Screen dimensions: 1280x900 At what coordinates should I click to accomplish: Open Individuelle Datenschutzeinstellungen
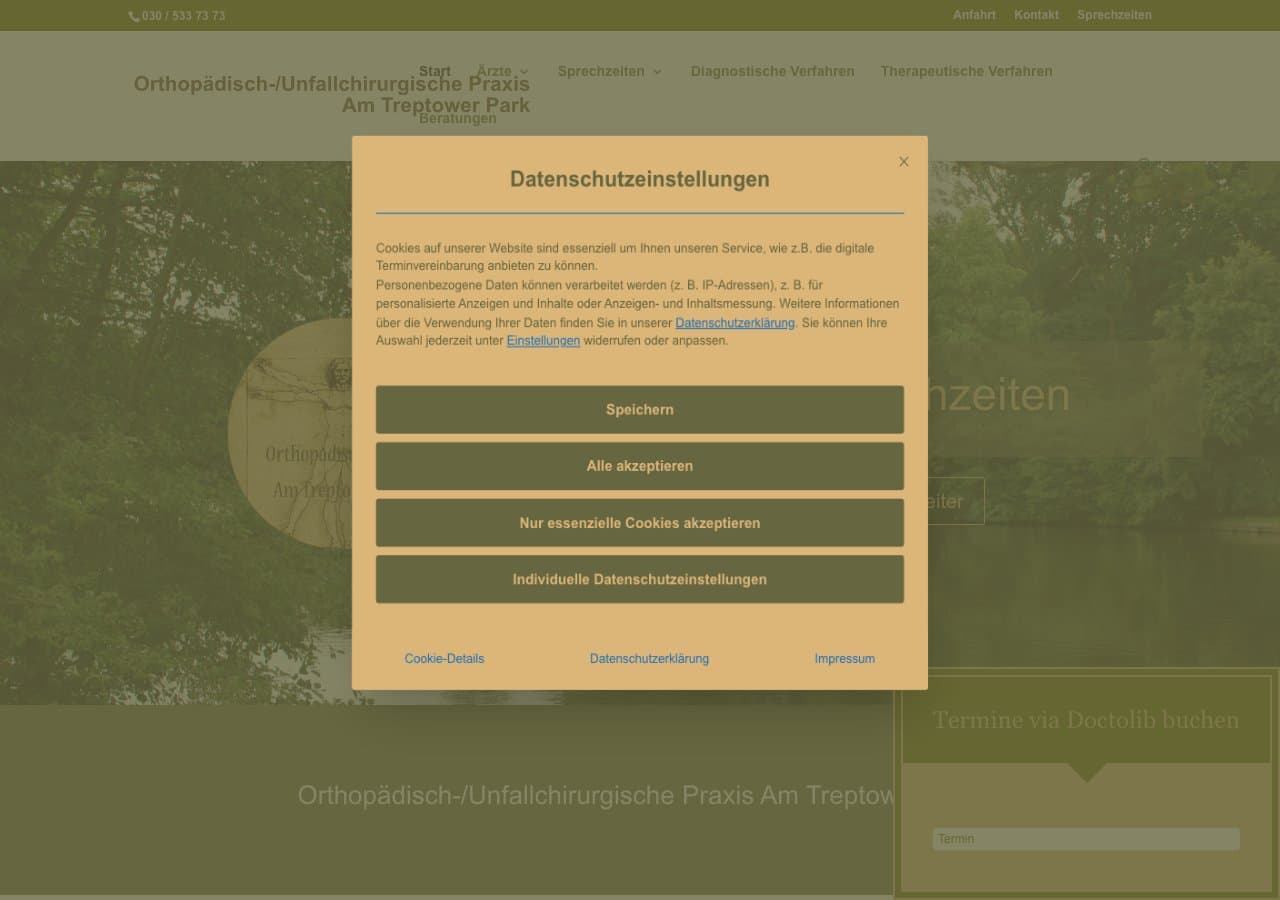639,579
